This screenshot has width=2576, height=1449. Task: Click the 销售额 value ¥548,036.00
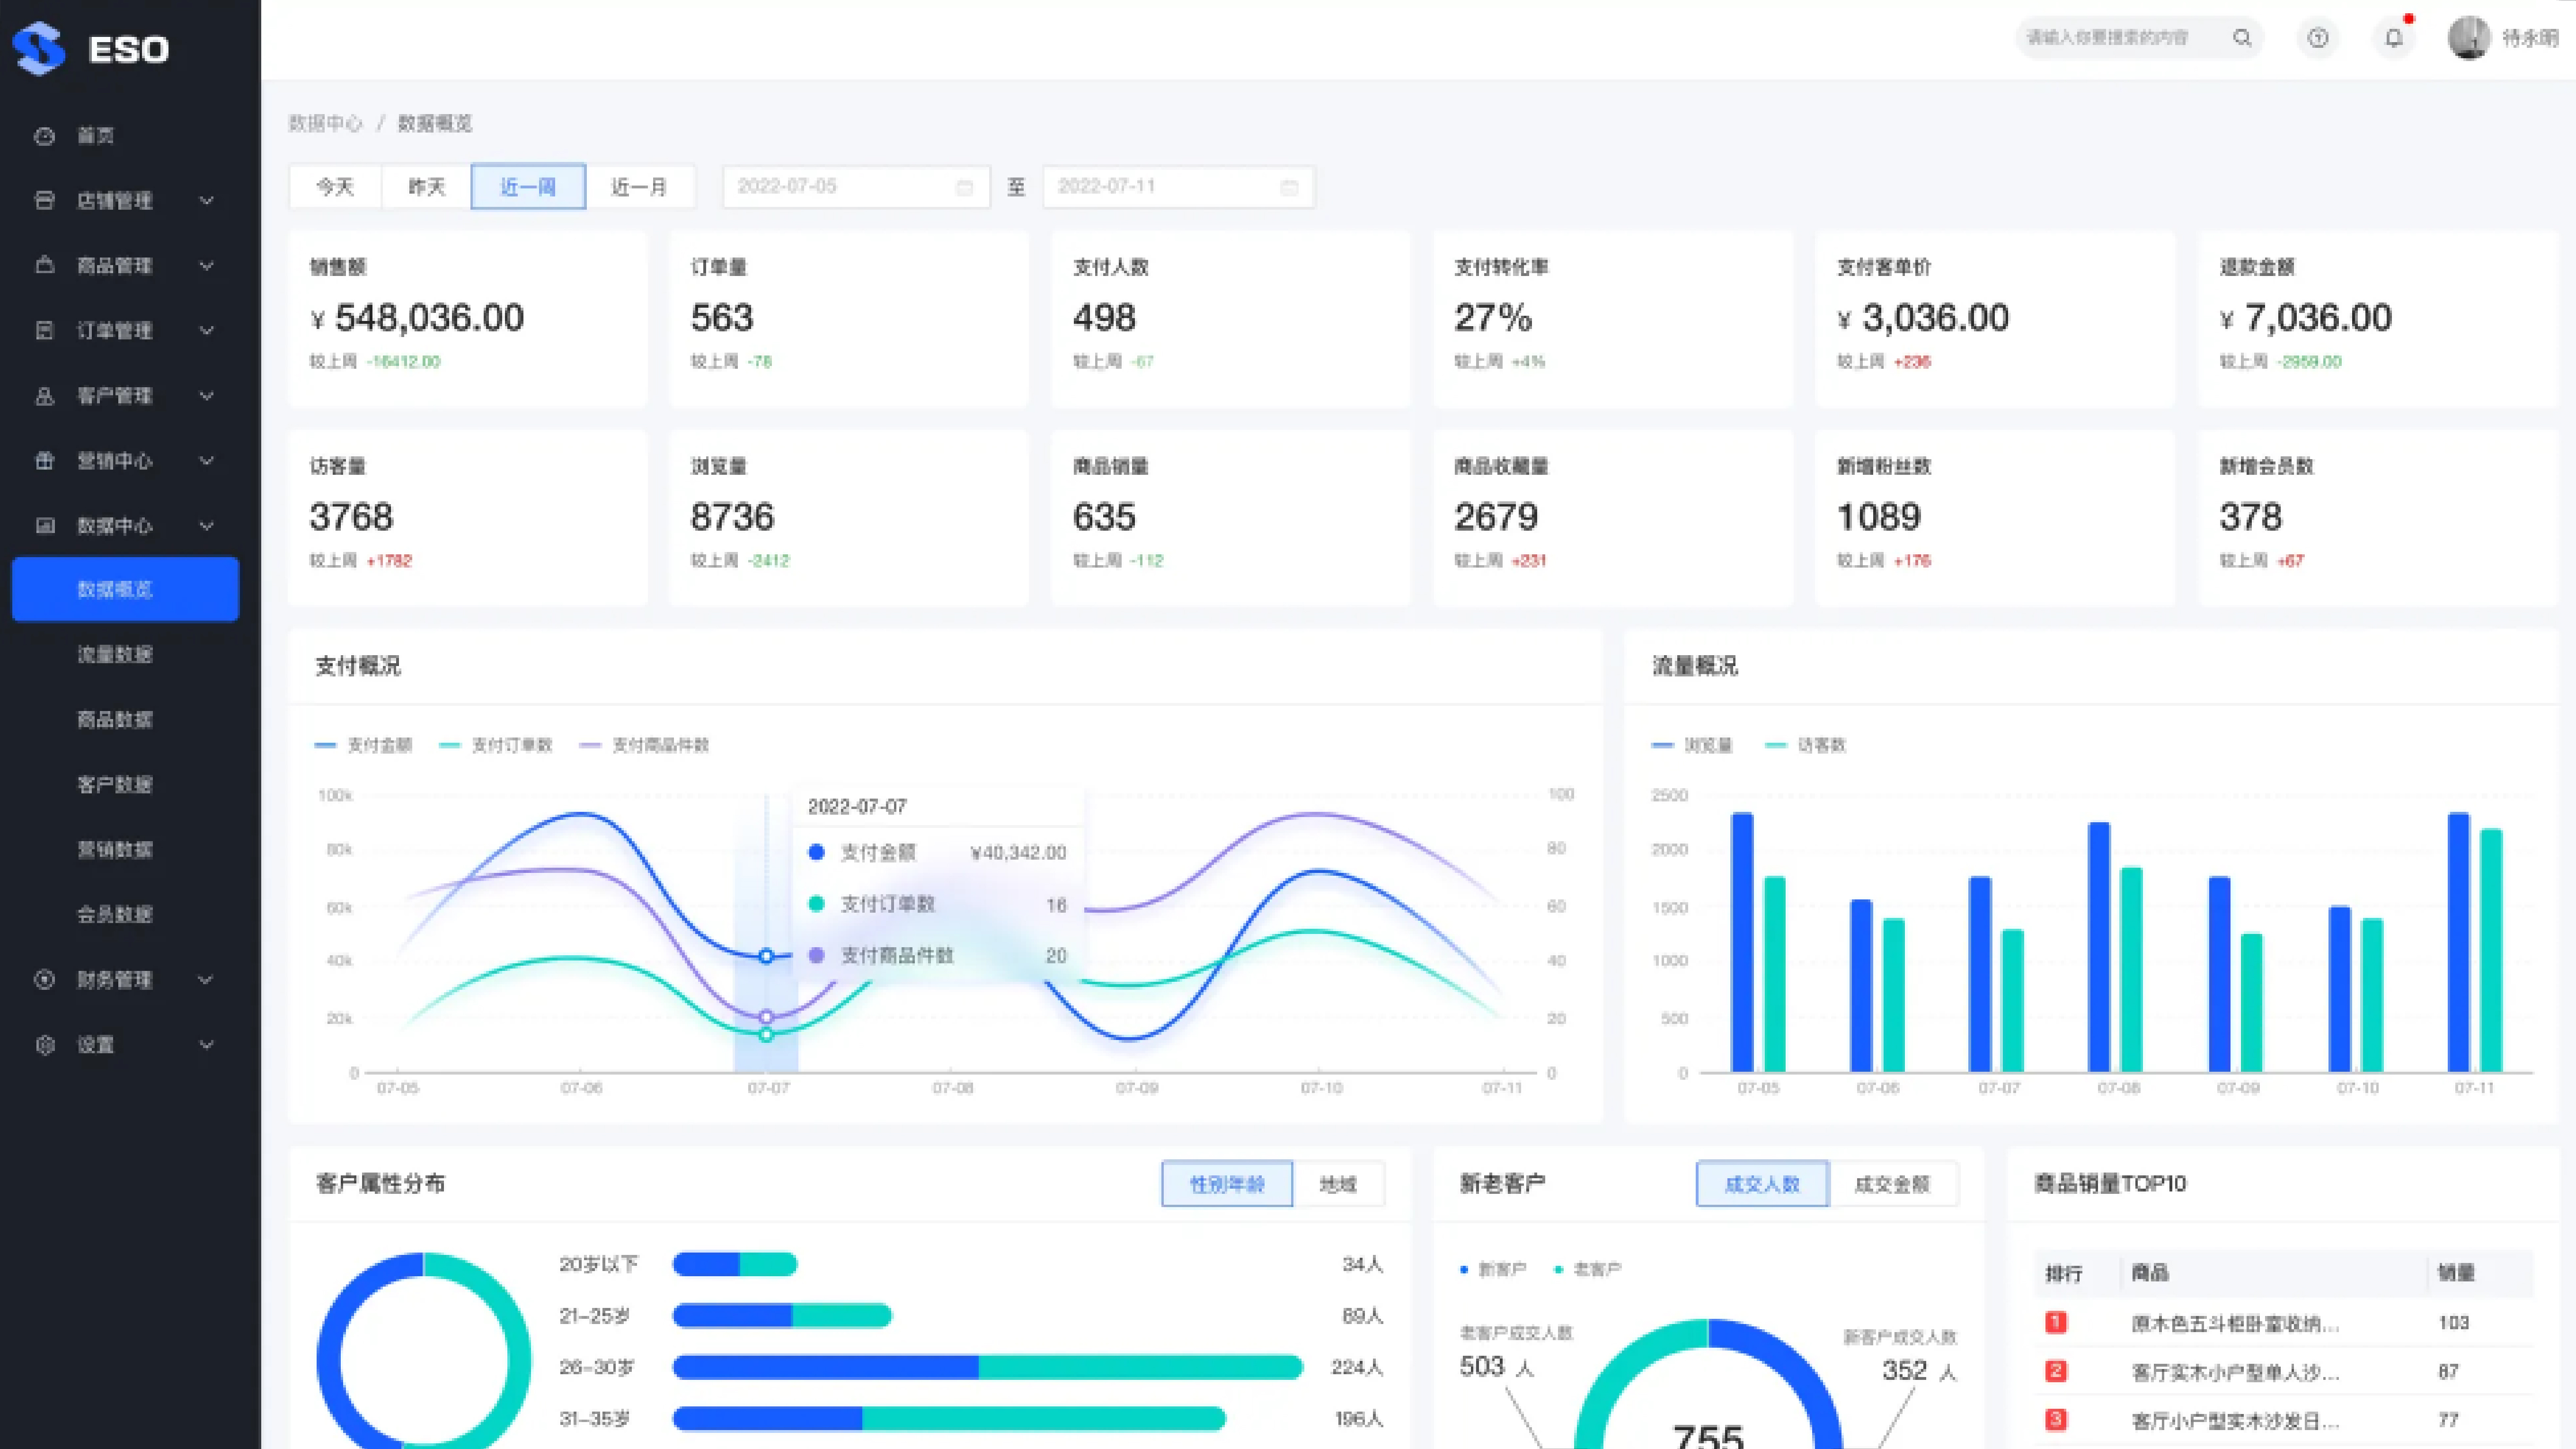pos(417,318)
